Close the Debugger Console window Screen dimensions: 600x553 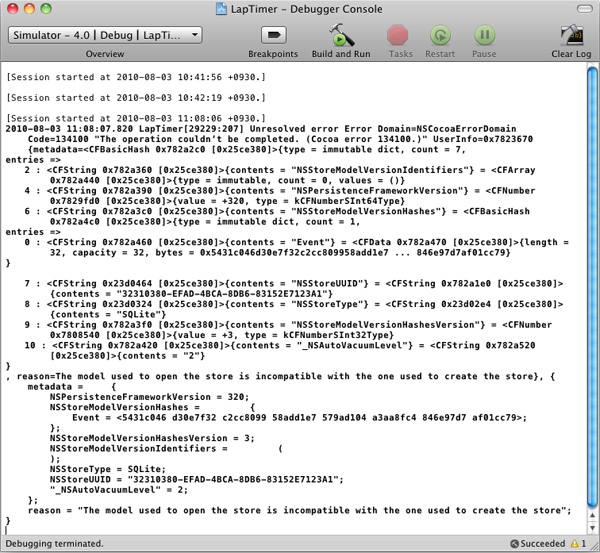pyautogui.click(x=13, y=8)
